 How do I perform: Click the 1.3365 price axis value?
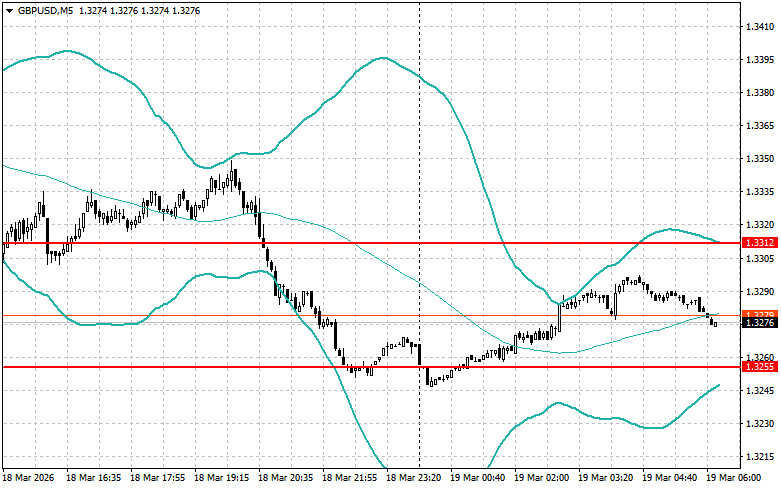pos(760,126)
